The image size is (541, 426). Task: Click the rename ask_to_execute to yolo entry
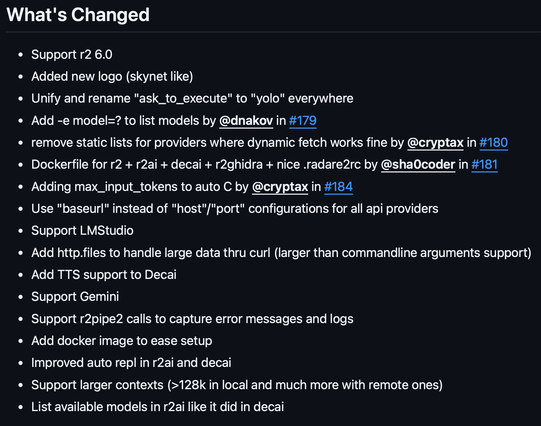pos(192,99)
